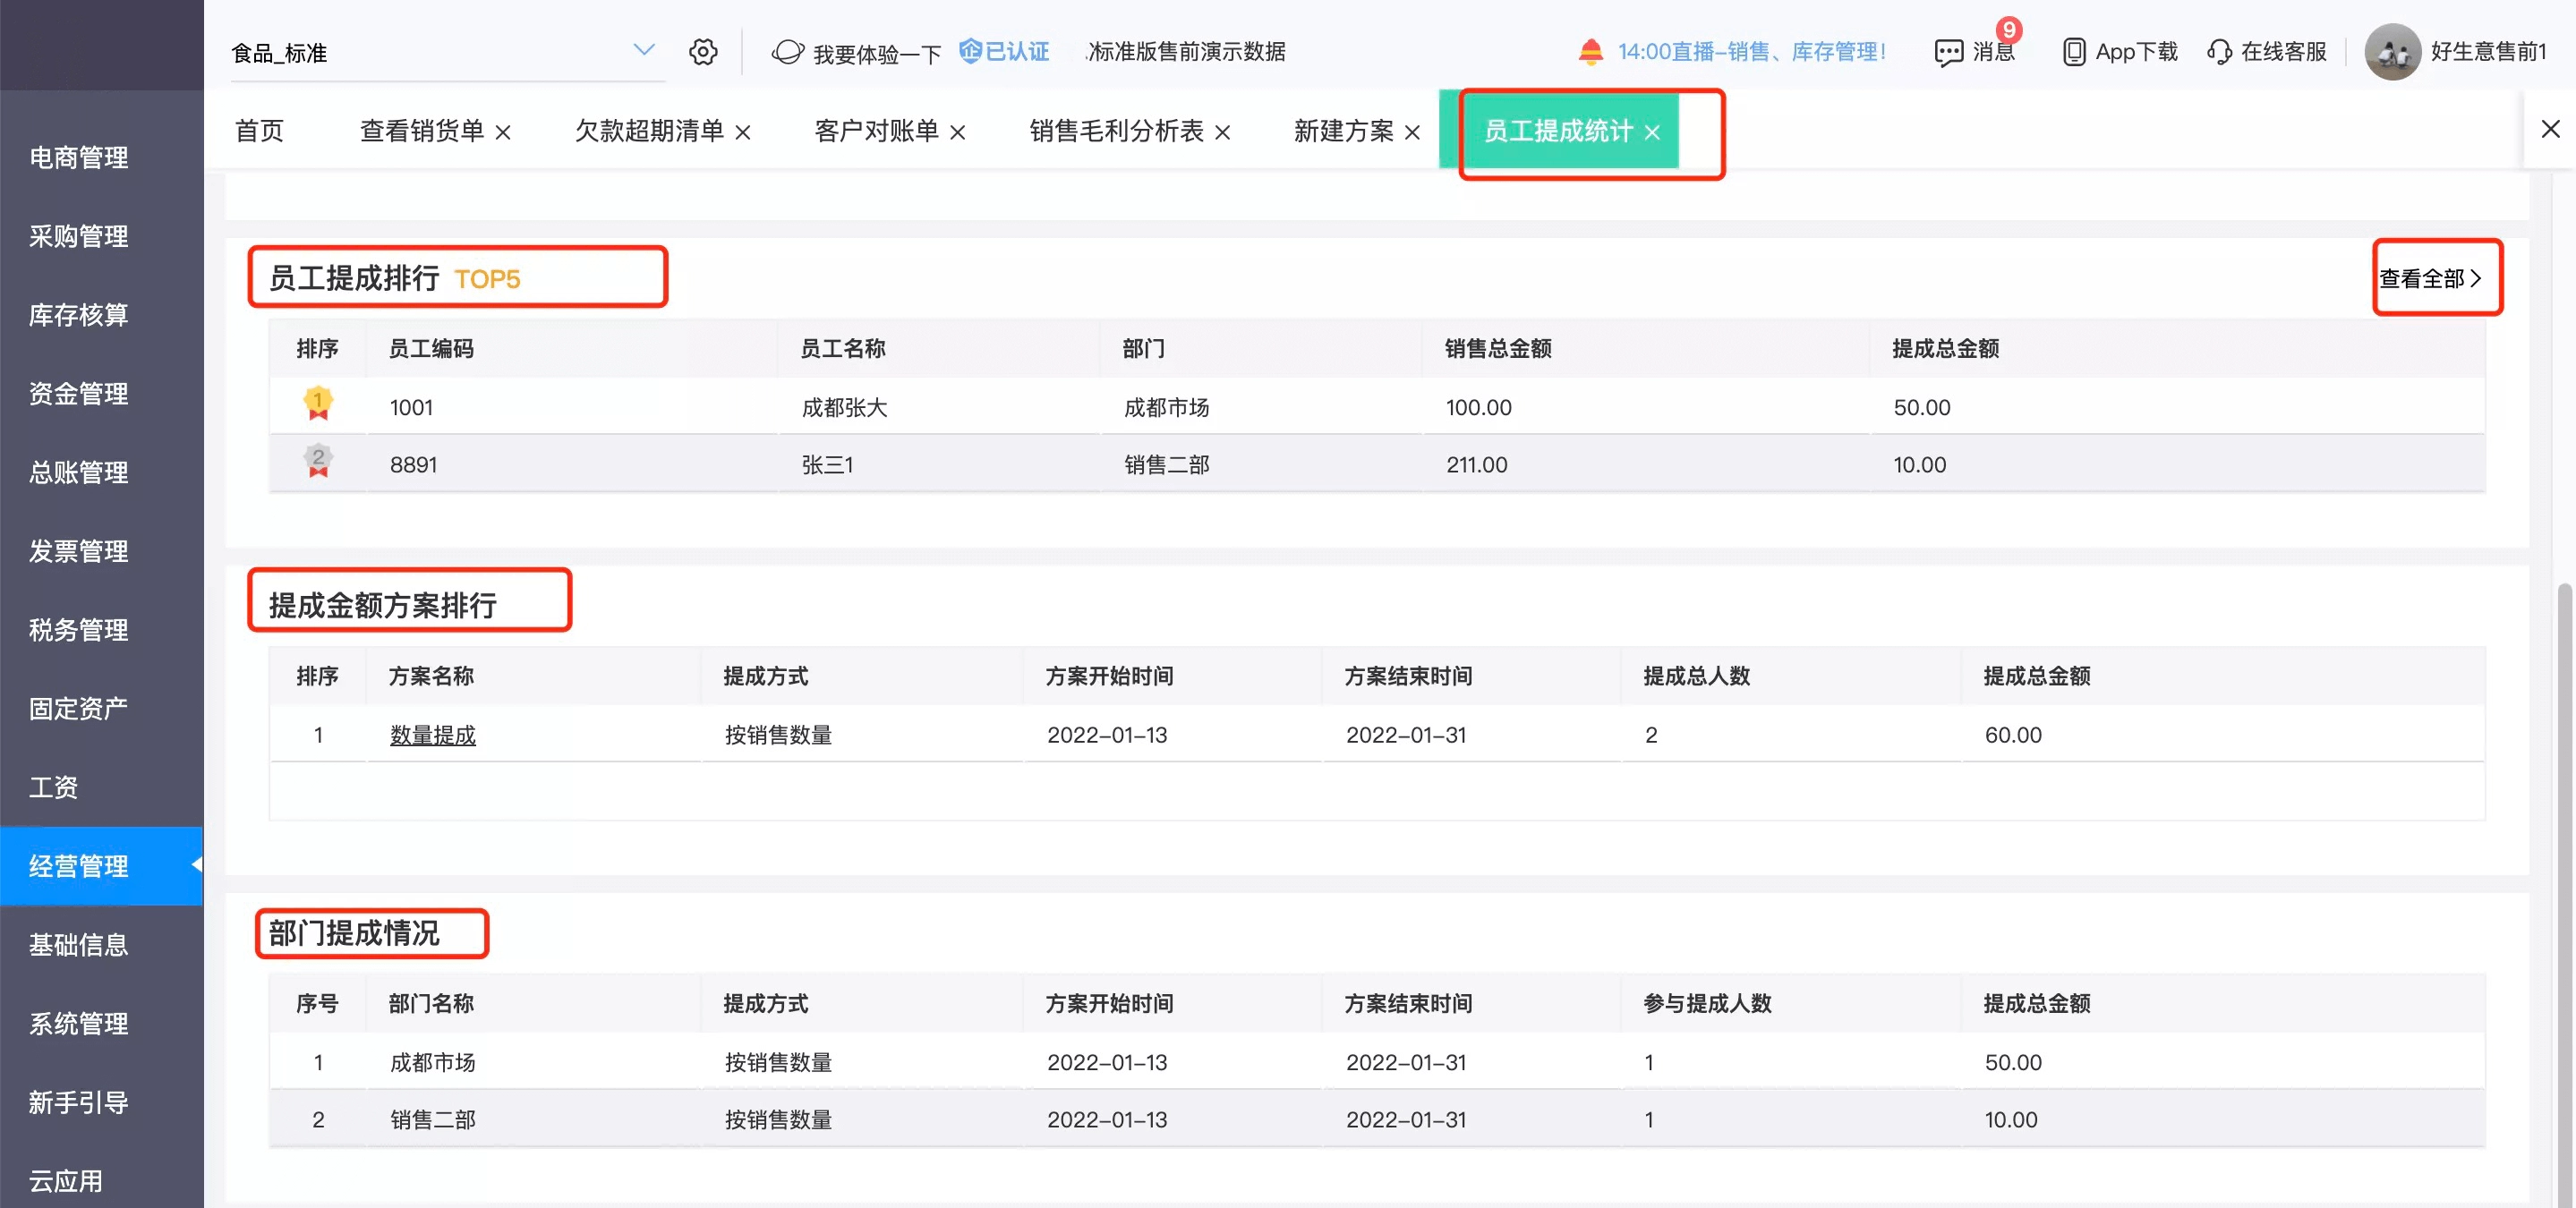Viewport: 2576px width, 1208px height.
Task: Open 总账管理 in sidebar
Action: (x=79, y=473)
